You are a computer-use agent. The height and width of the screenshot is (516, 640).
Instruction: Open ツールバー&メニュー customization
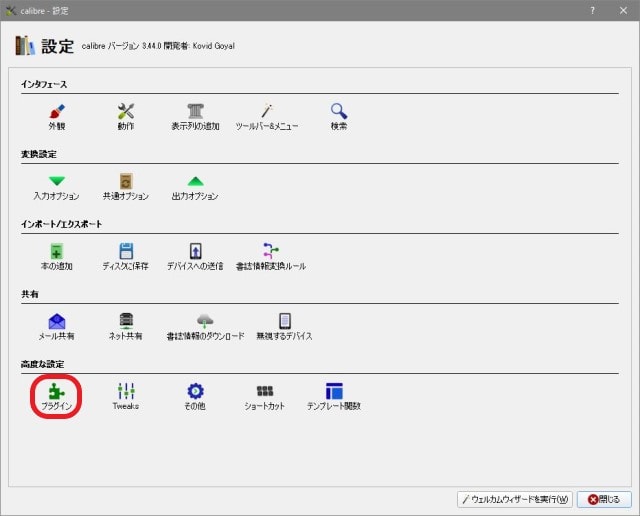267,117
